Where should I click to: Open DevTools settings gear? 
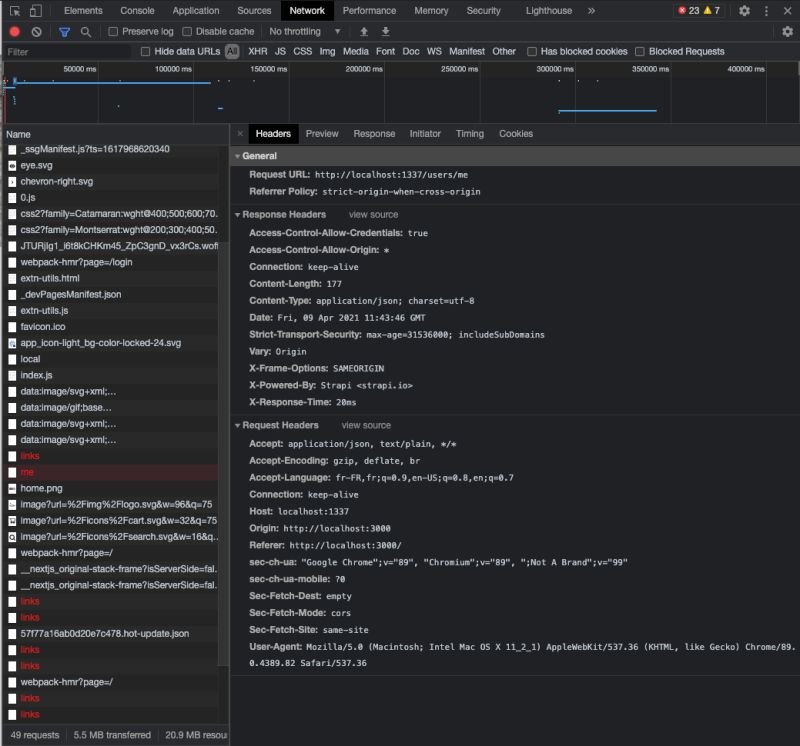pos(744,11)
